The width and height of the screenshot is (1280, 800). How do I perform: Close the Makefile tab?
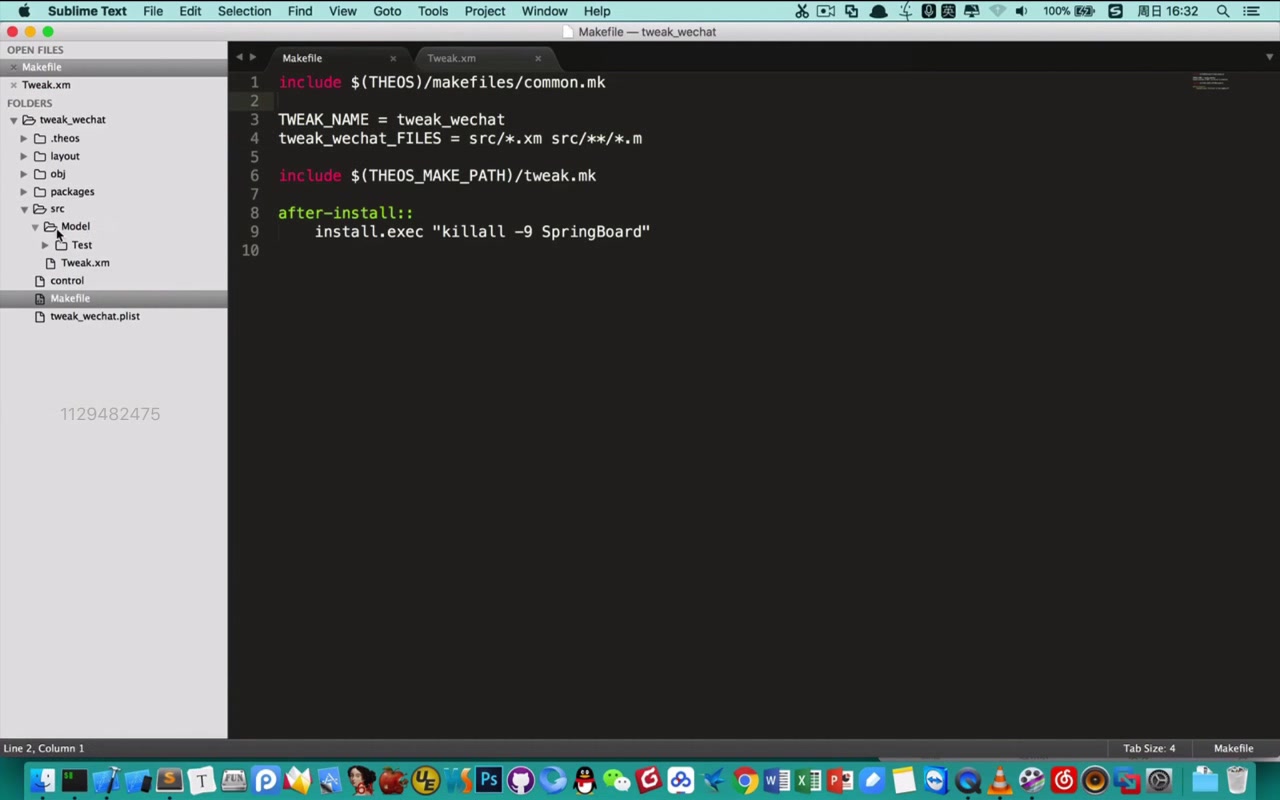(393, 58)
